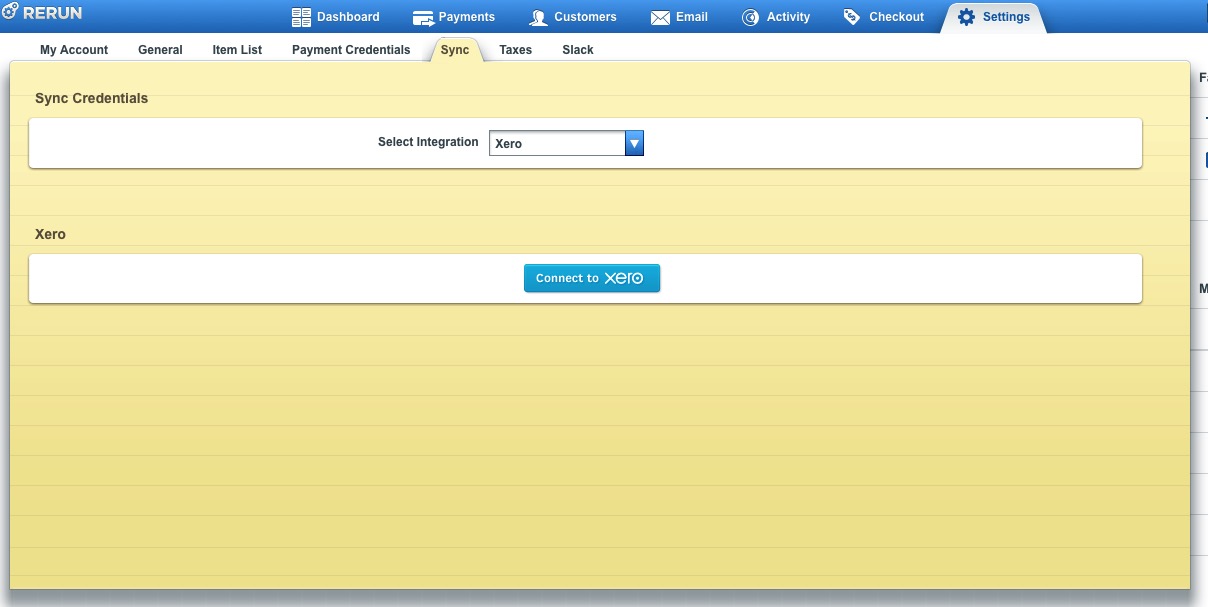View the Activity section
Viewport: 1208px width, 607px height.
pyautogui.click(x=776, y=17)
